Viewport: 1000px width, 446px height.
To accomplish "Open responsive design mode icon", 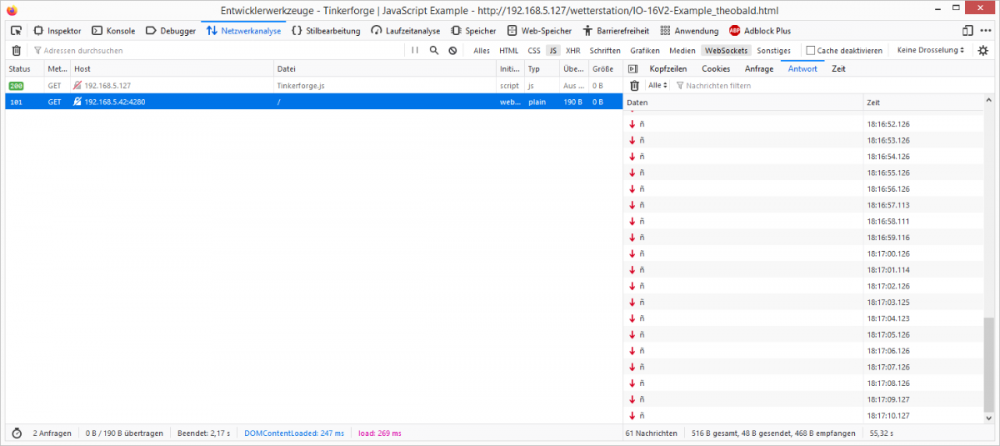I will (967, 31).
